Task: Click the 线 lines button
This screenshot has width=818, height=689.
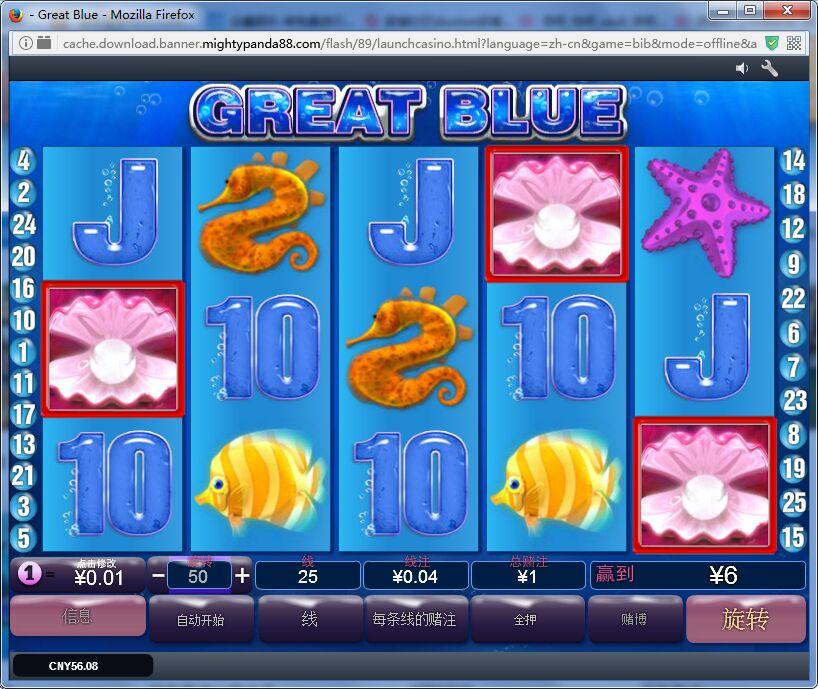Action: [x=309, y=619]
